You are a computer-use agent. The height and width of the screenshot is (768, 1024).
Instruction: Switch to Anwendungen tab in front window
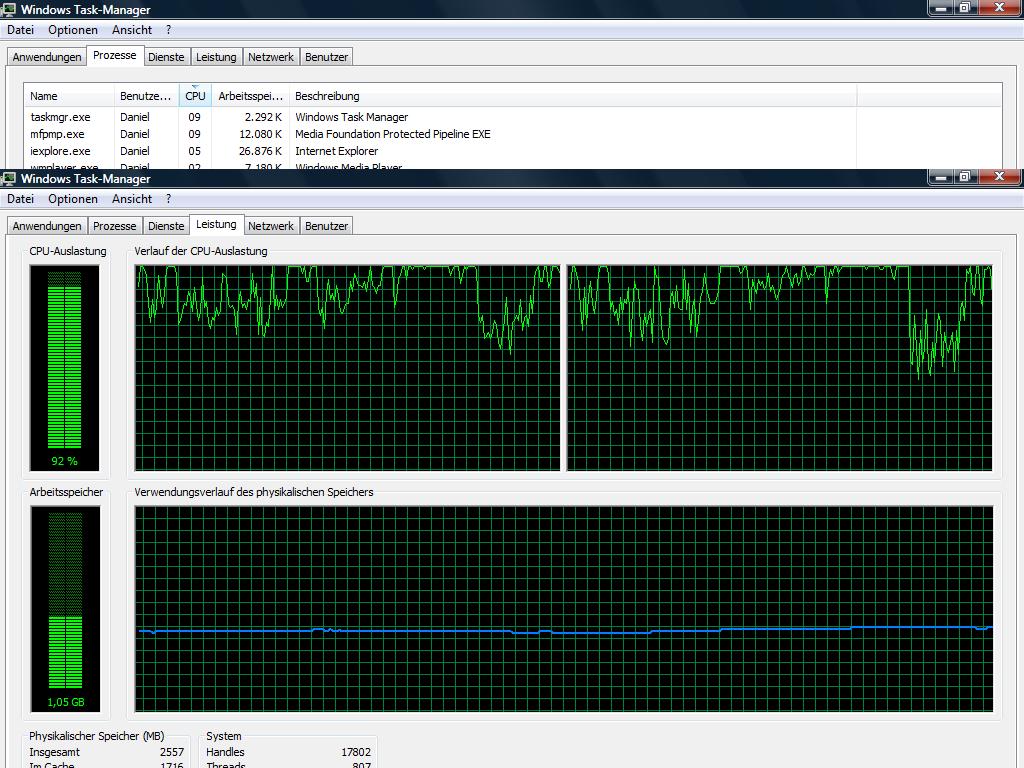[x=47, y=226]
